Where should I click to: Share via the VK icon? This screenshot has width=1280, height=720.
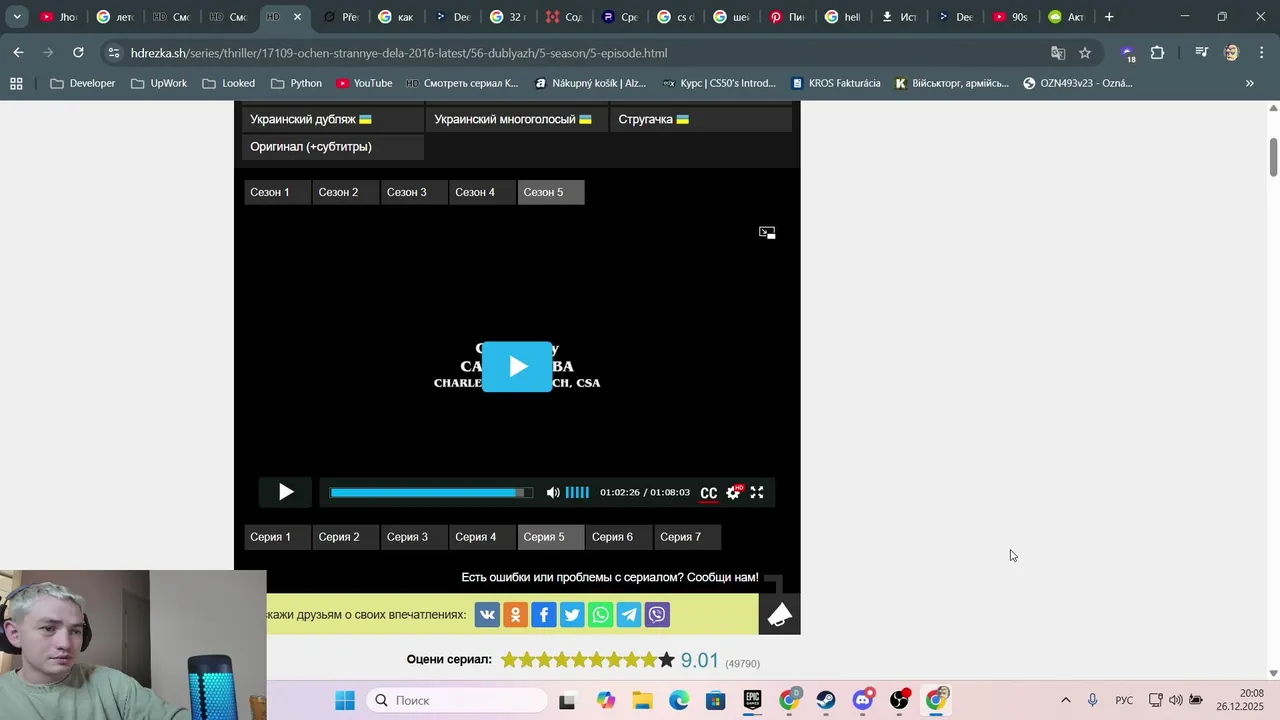click(487, 615)
